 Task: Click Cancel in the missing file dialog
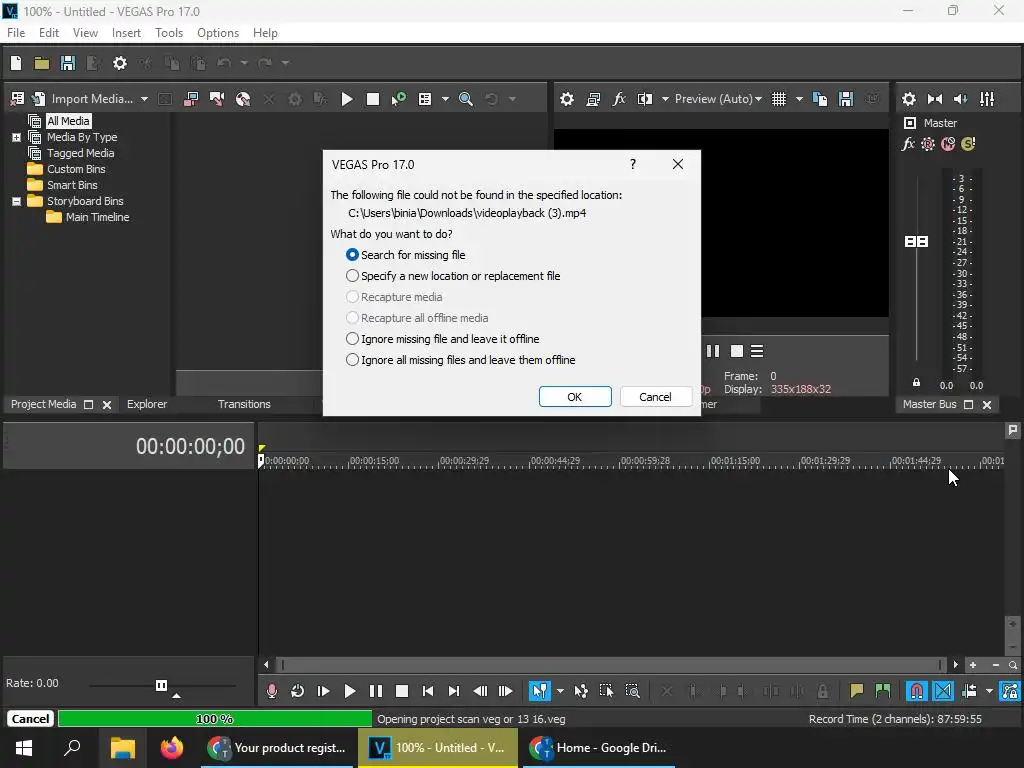click(655, 396)
